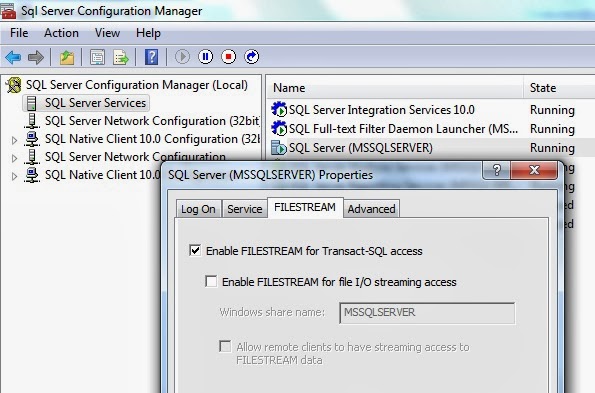The height and width of the screenshot is (393, 595).
Task: Click the SQL Server (MSSQLSERVER) service icon
Action: click(x=279, y=148)
